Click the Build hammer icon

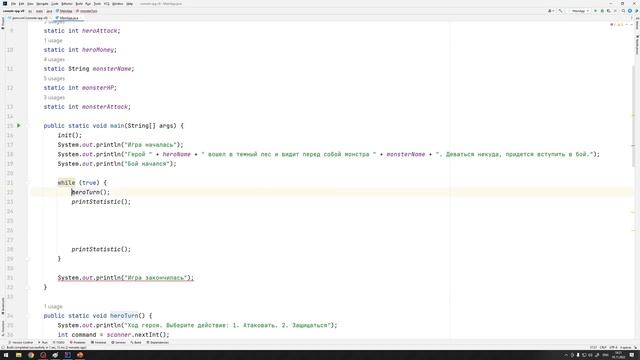tap(560, 11)
